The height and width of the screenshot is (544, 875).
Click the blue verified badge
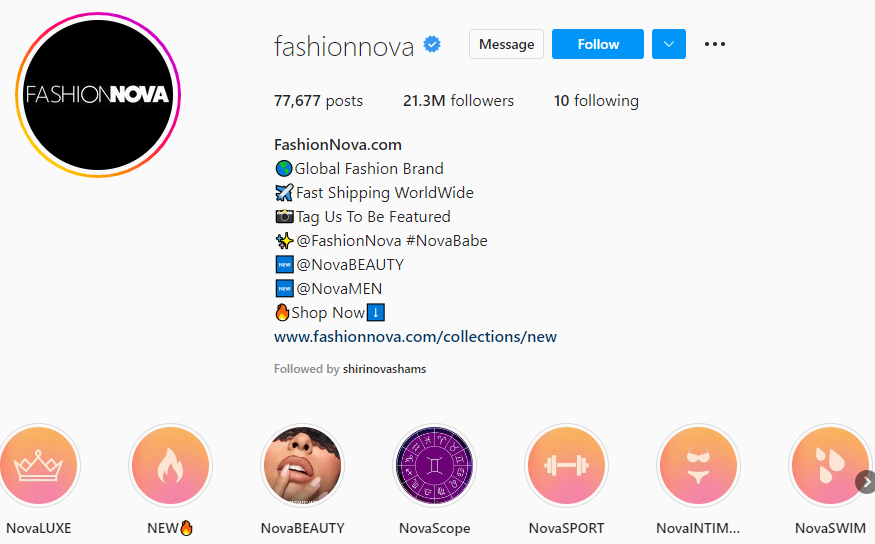pyautogui.click(x=432, y=44)
